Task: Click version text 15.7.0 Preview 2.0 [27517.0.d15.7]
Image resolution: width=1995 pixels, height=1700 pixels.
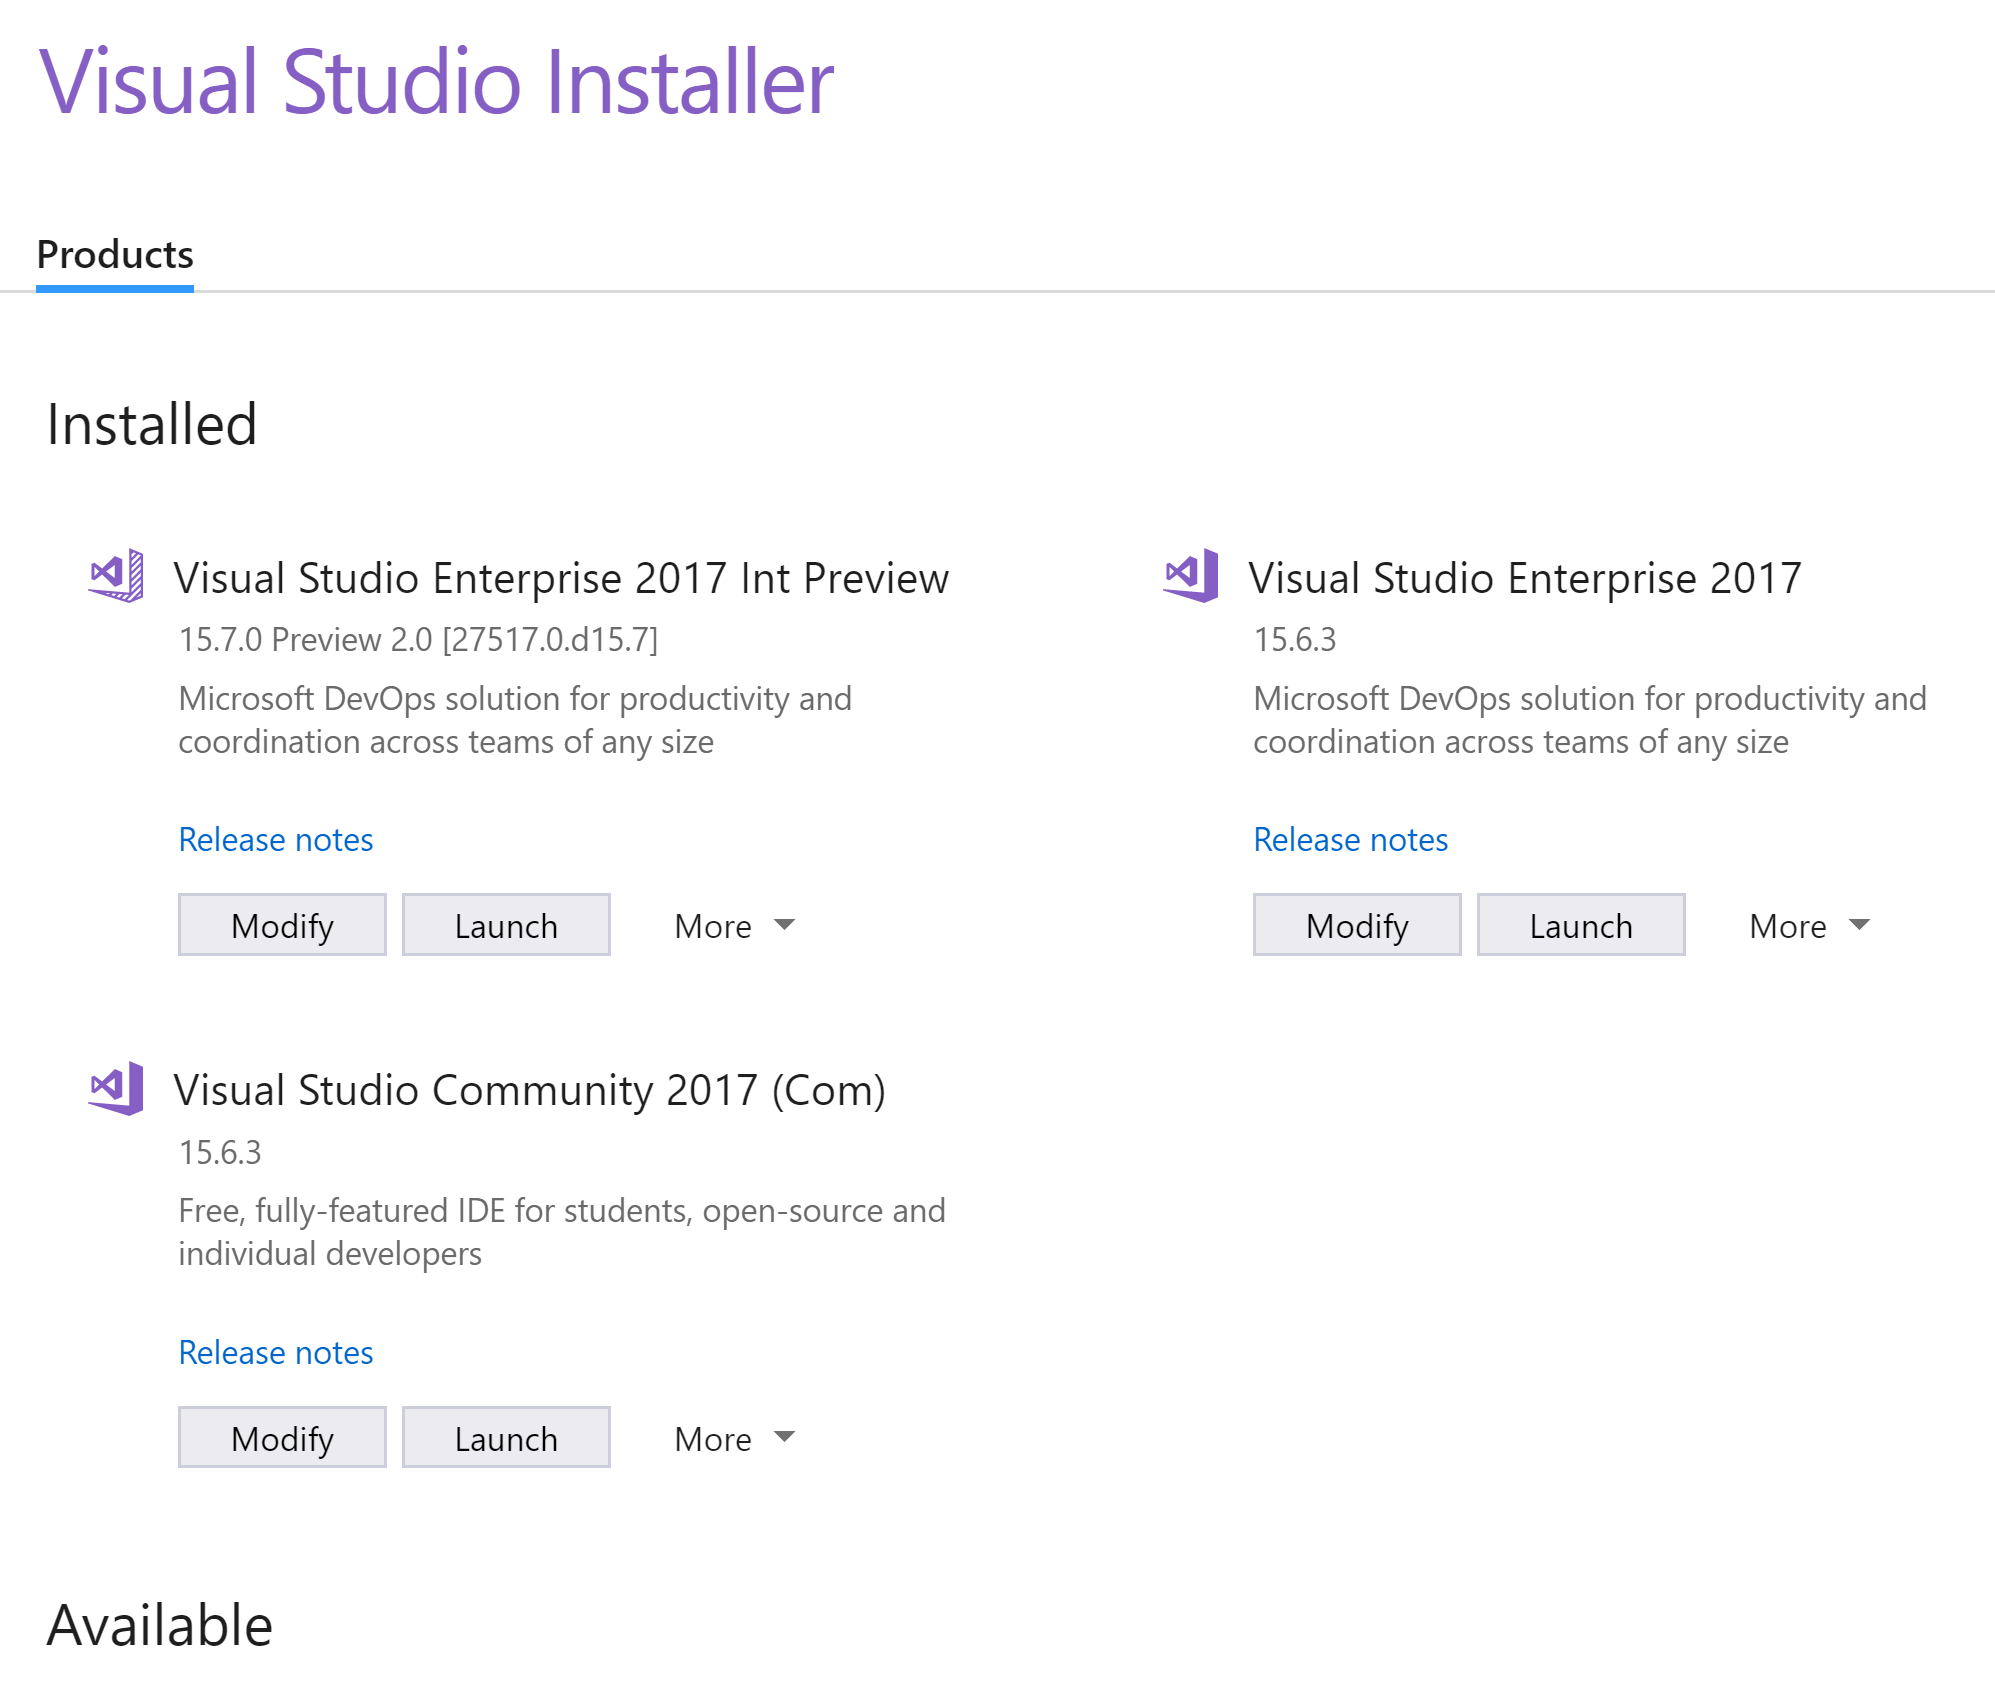Action: (x=418, y=640)
